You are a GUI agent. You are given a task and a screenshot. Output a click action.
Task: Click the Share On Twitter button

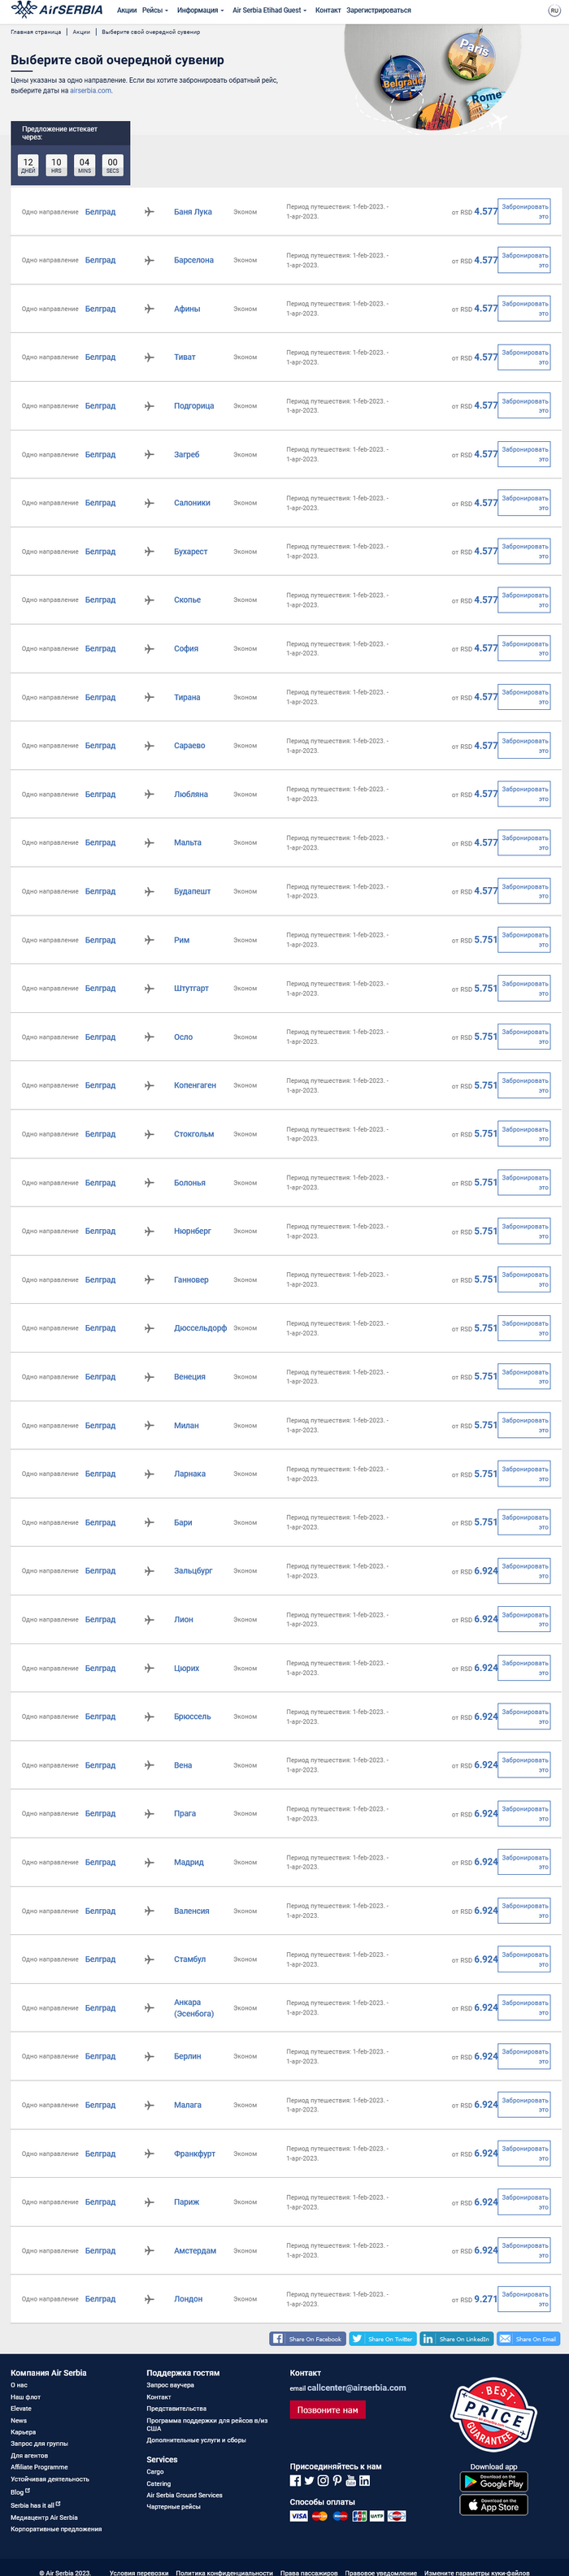(x=381, y=2339)
